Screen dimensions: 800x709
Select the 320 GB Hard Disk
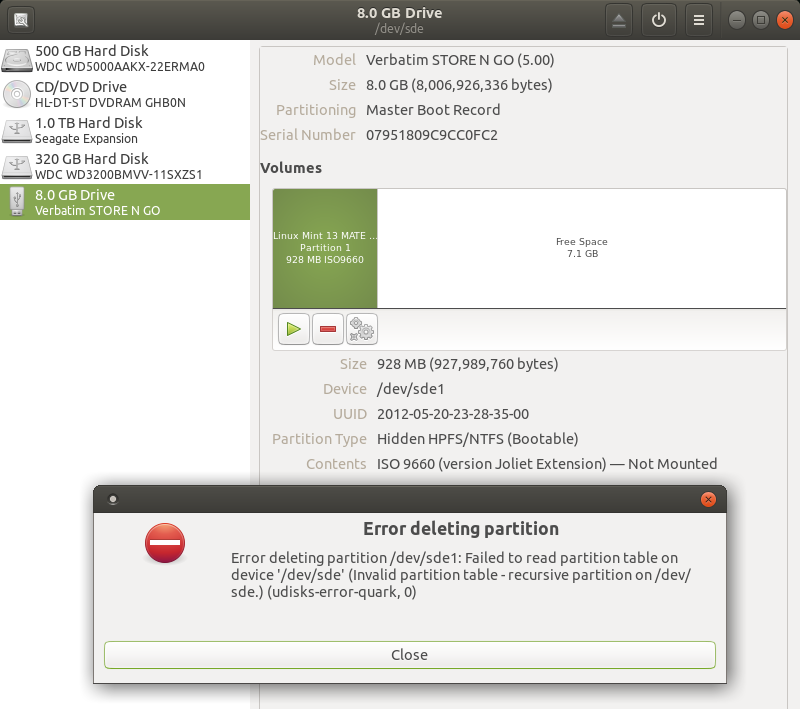pos(125,166)
